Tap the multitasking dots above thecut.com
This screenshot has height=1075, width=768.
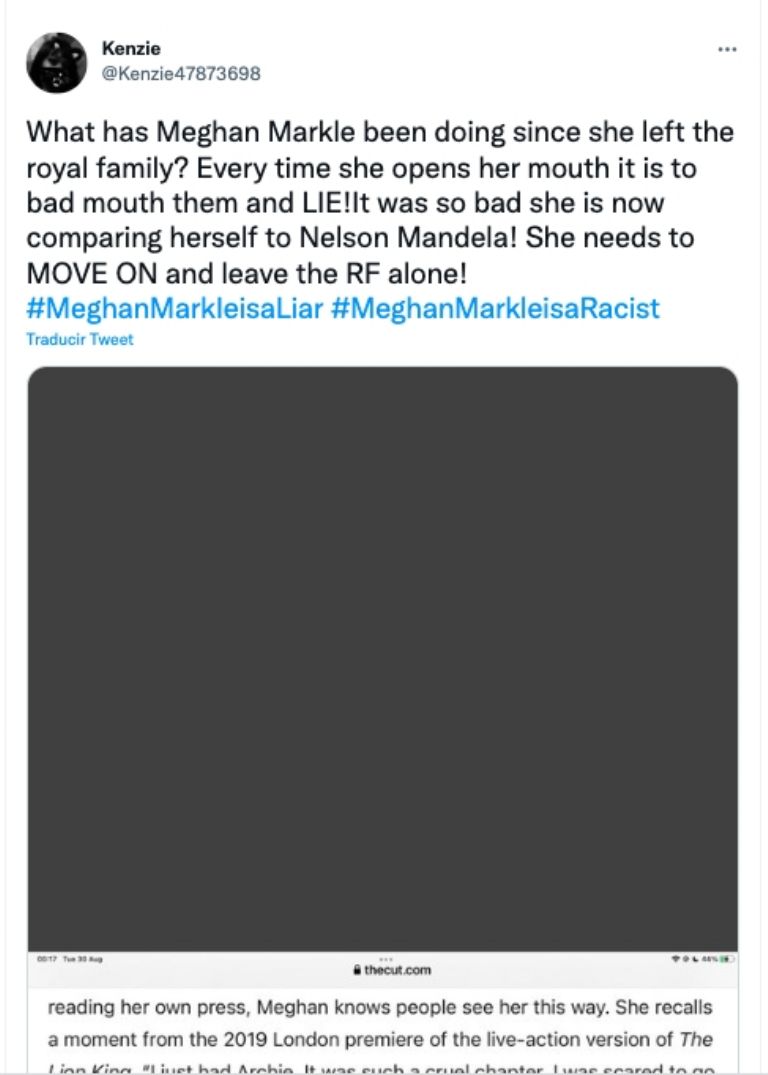tap(383, 958)
